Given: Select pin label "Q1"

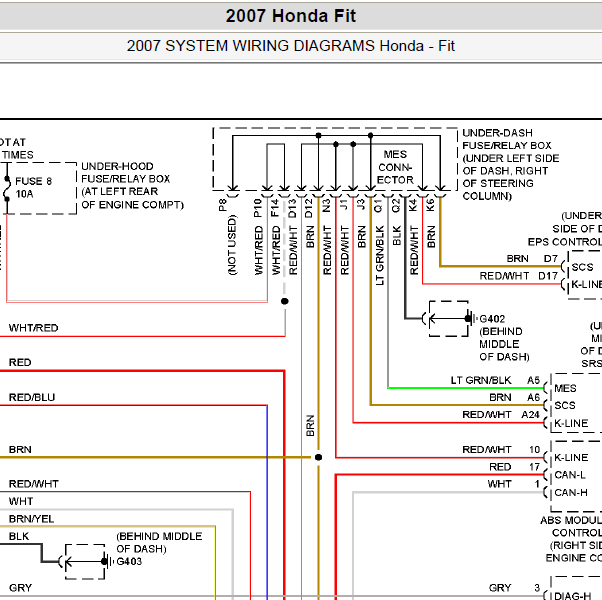Looking at the screenshot, I should pyautogui.click(x=378, y=205).
